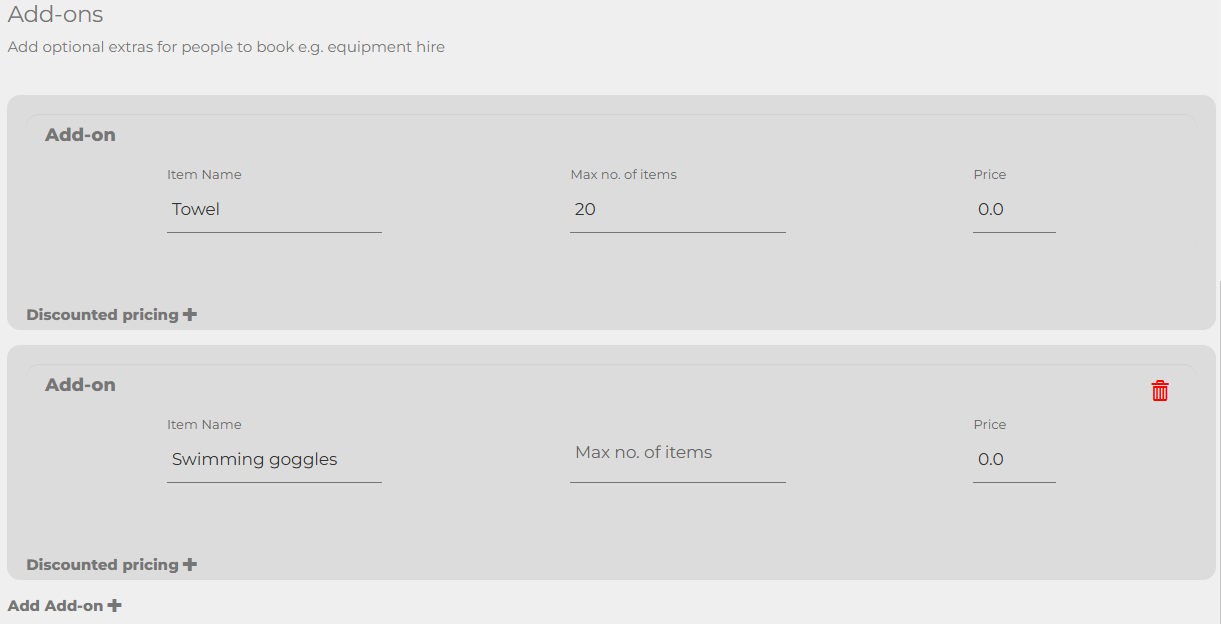Select the Add Add-on text link
Viewport: 1221px width, 624px height.
click(x=55, y=605)
